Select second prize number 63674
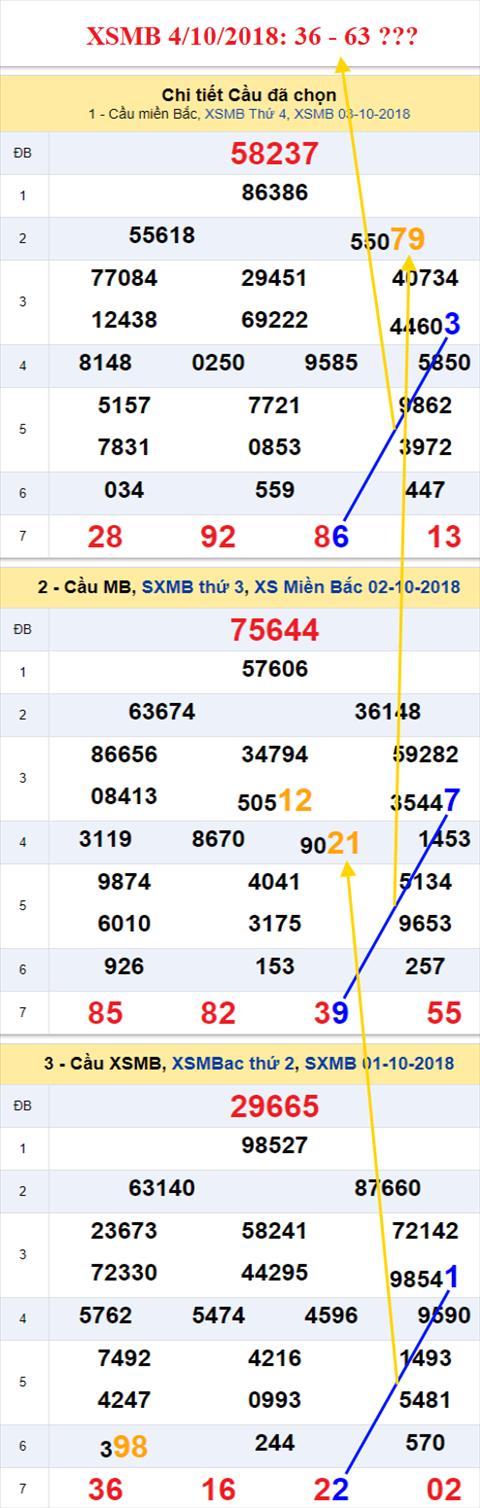This screenshot has height=1508, width=480. coord(162,712)
